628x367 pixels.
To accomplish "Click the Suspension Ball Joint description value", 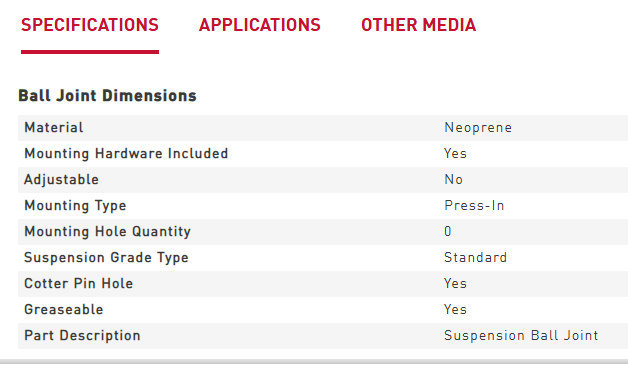I will coord(521,335).
